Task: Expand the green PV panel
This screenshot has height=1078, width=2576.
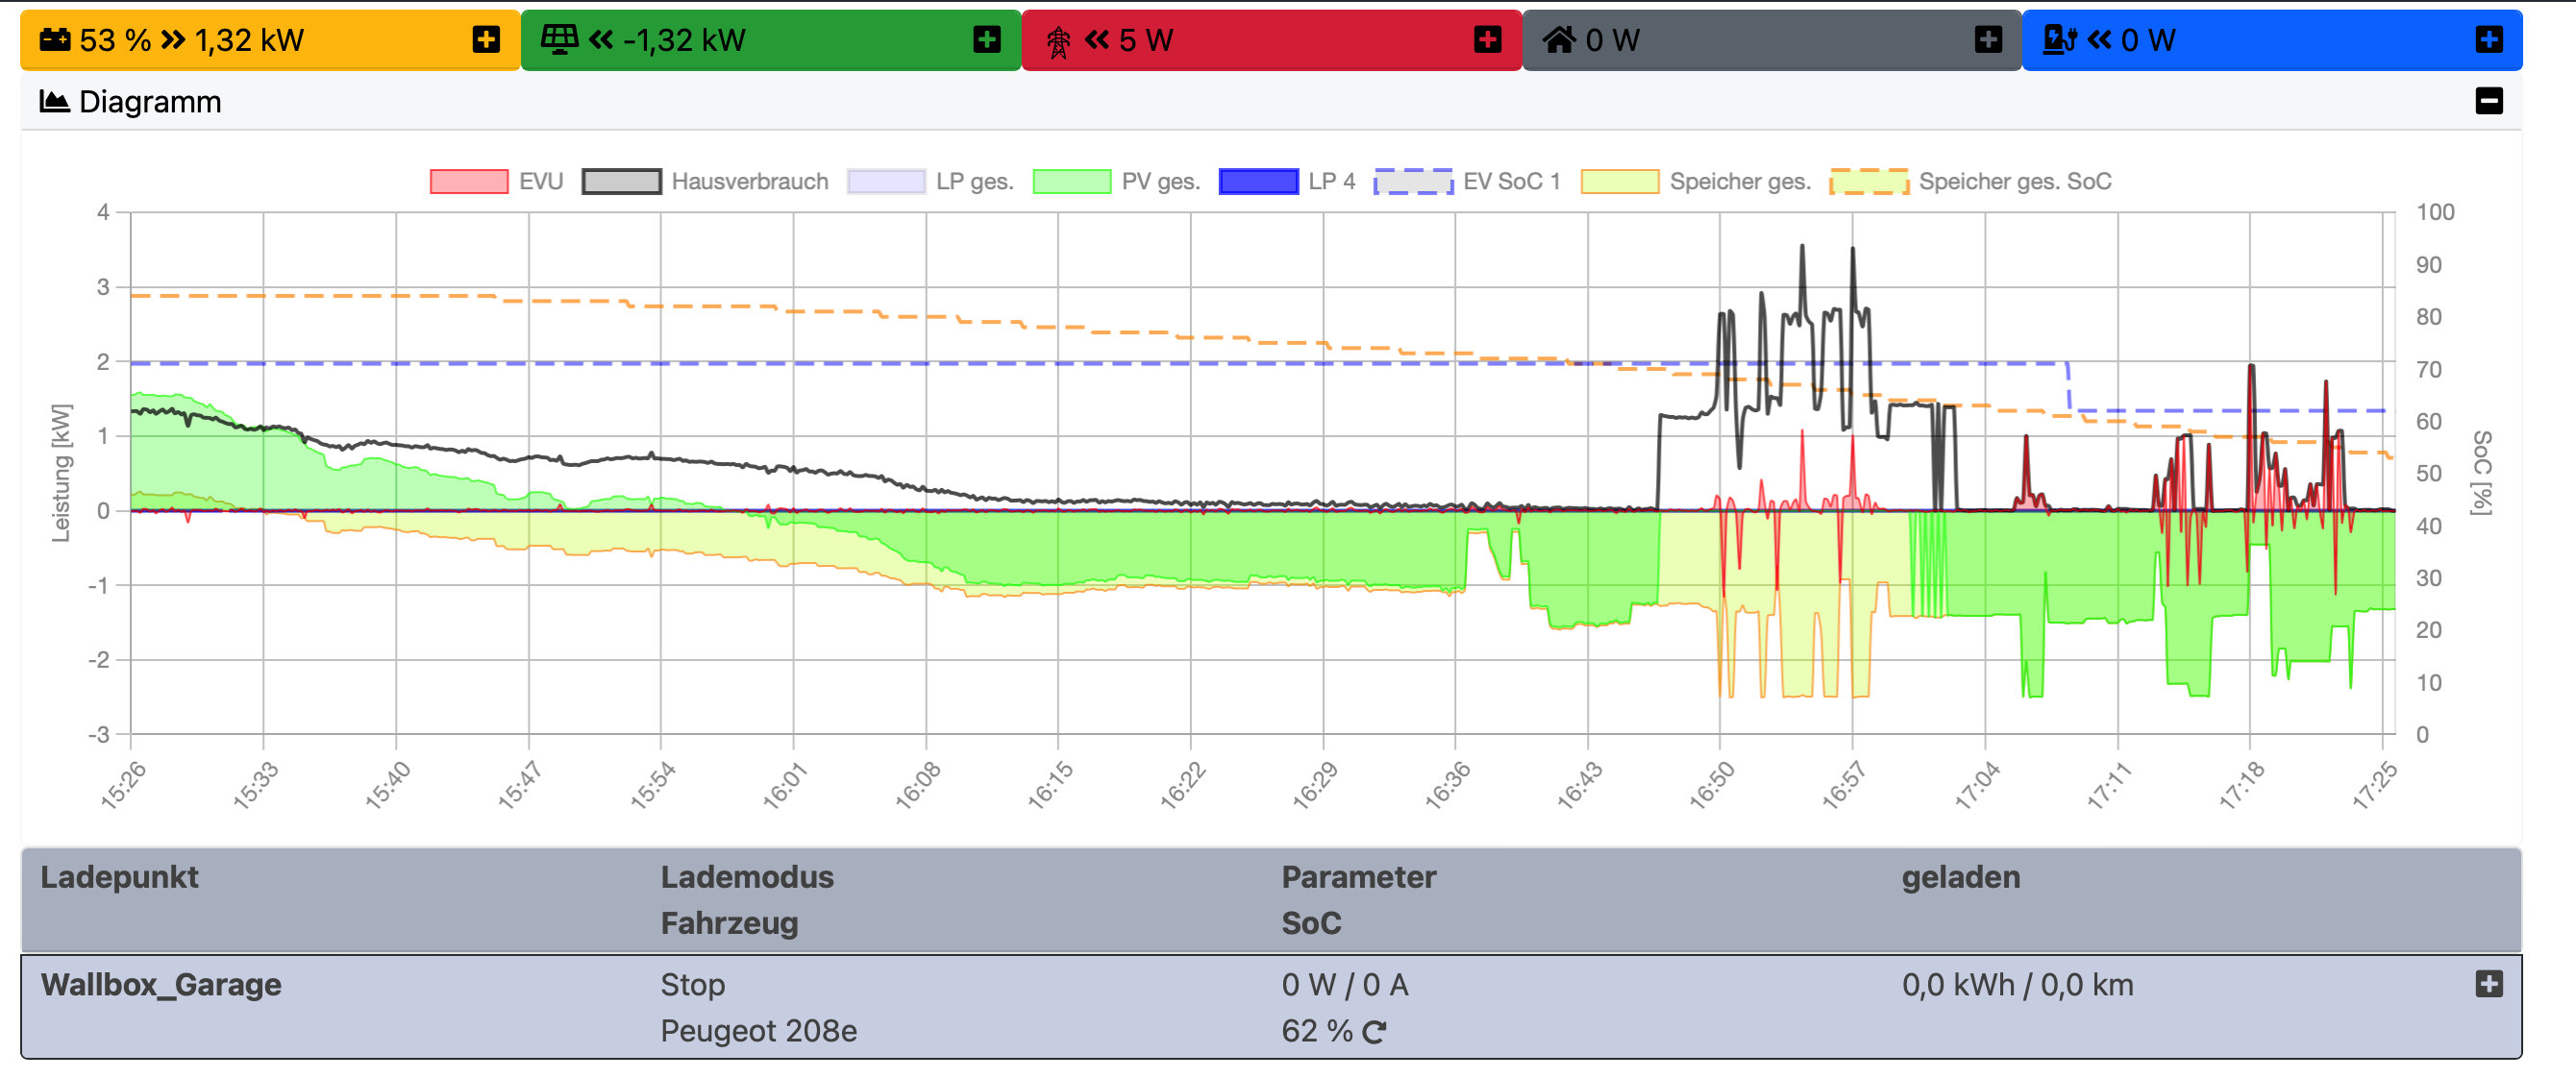Action: (986, 40)
